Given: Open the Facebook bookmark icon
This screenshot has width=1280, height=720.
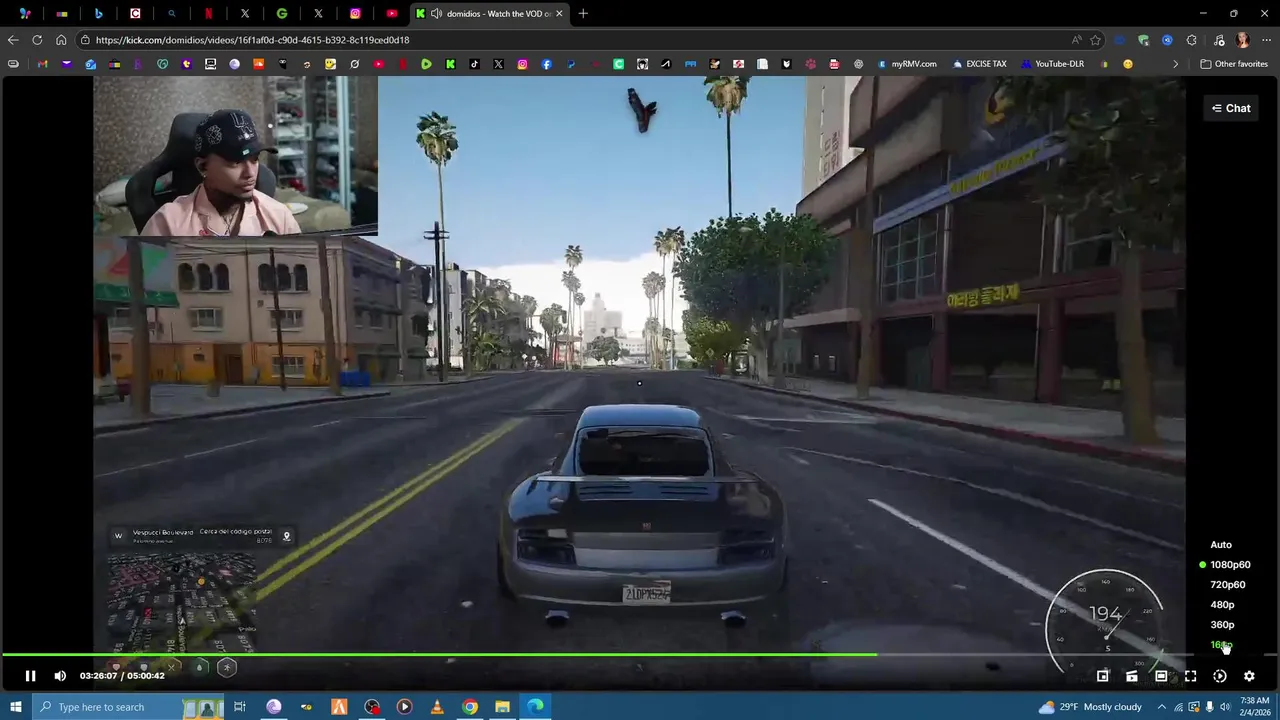Looking at the screenshot, I should pos(546,64).
